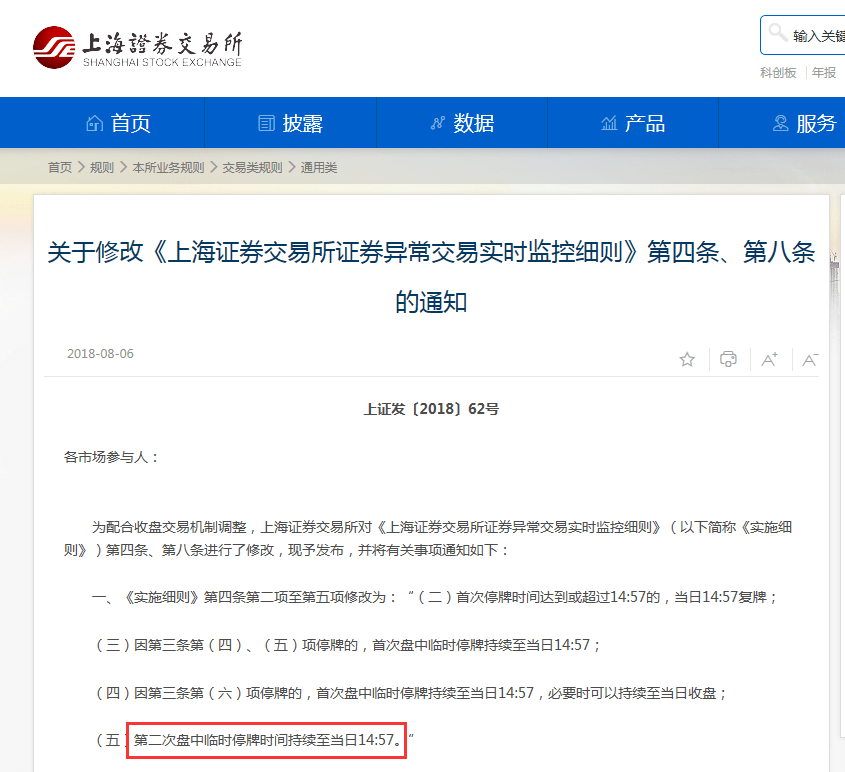This screenshot has height=772, width=845.
Task: Click the line starting 一、《实施细则》第四条
Action: coord(434,597)
